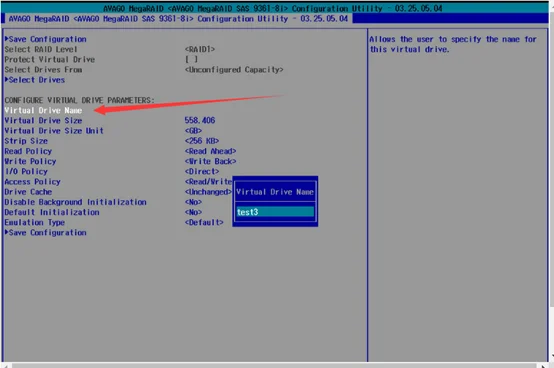Select the Select RAID Level label

click(x=41, y=49)
